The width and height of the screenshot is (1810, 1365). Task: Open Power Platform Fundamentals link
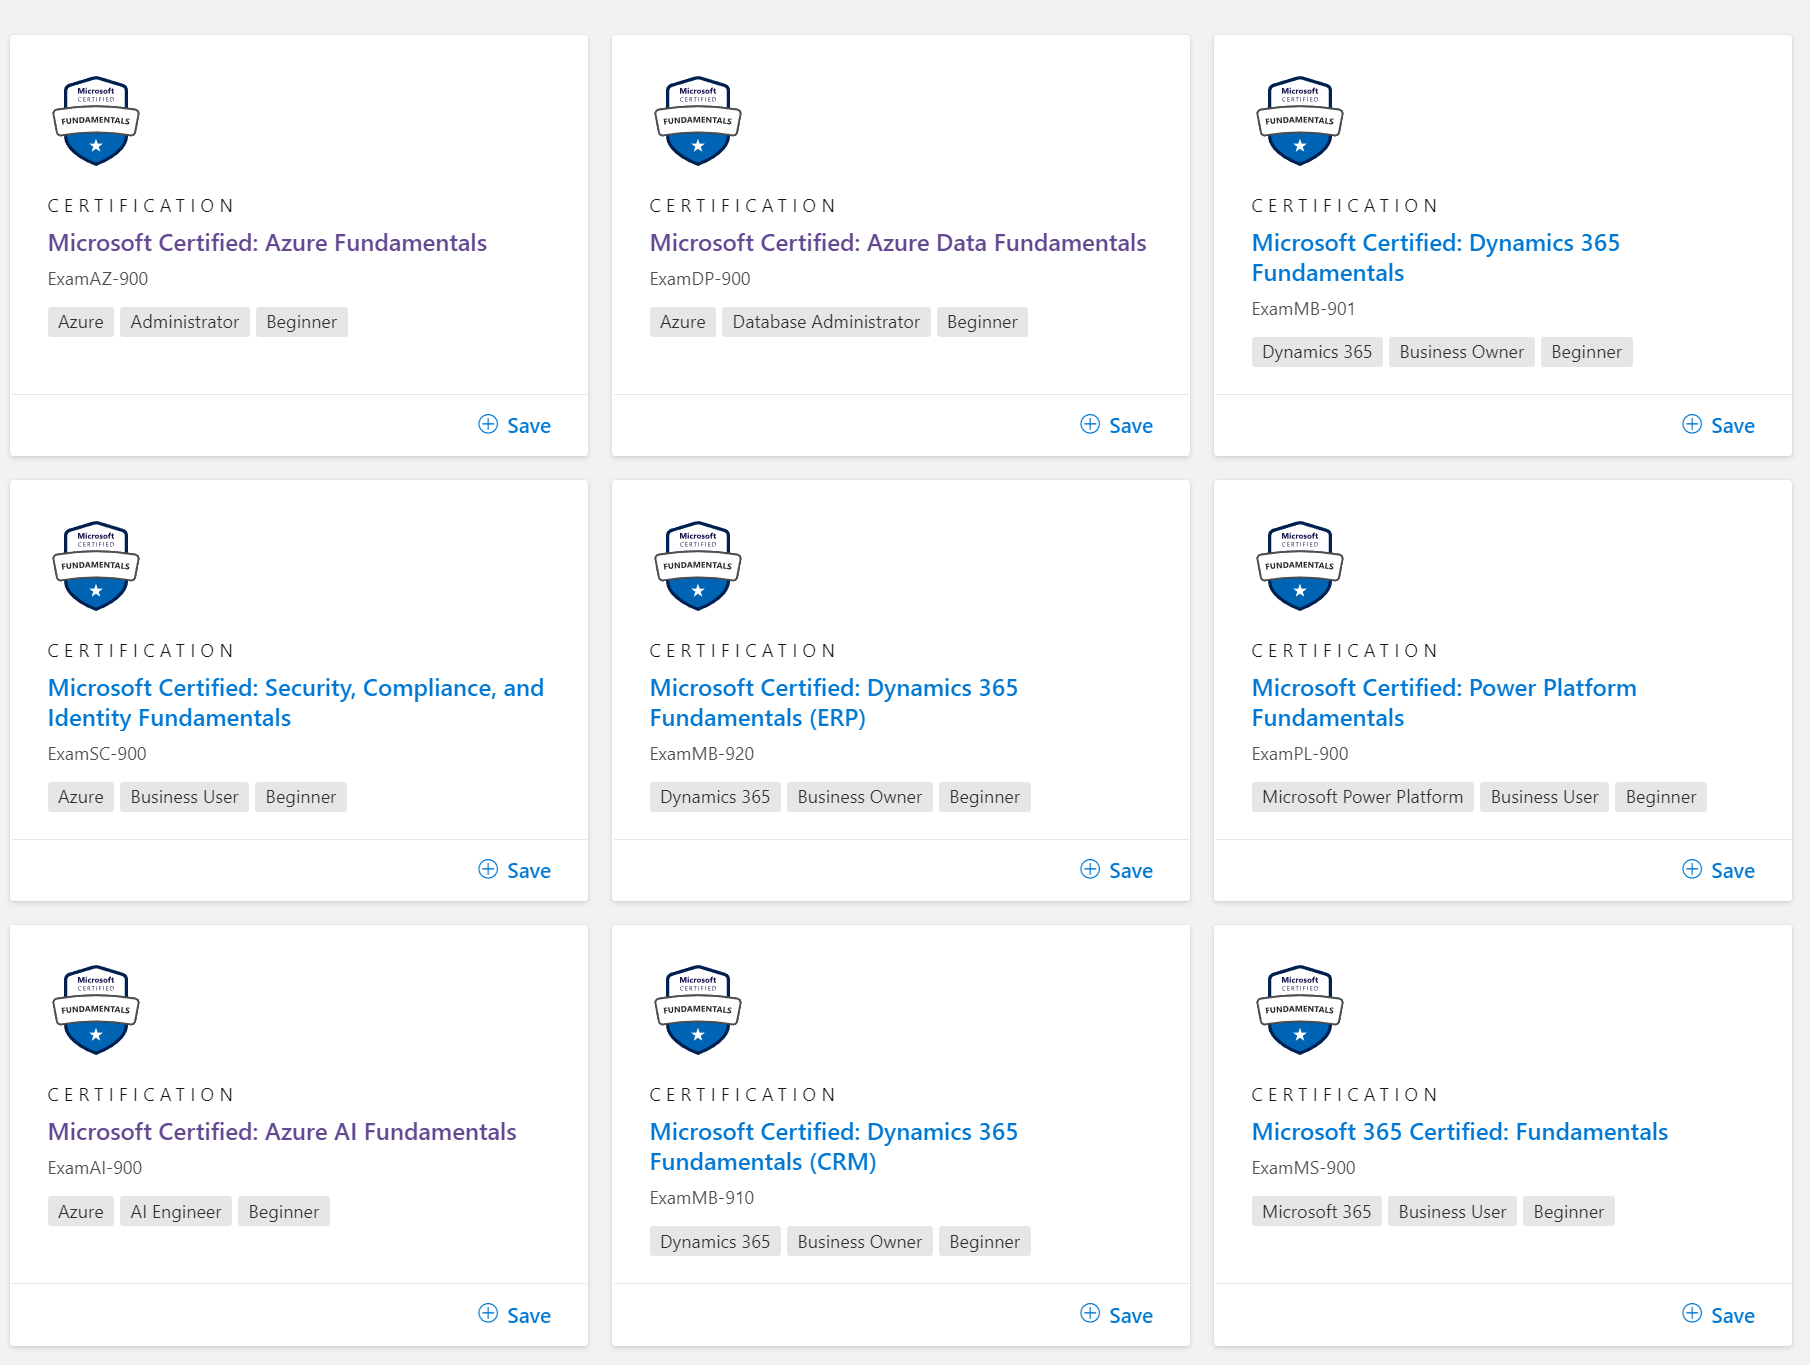tap(1444, 703)
